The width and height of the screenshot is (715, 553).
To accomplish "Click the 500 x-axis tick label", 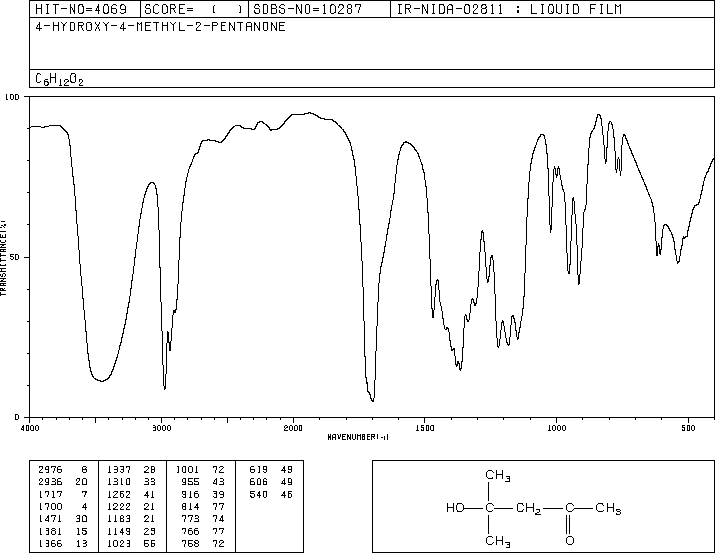I will pos(688,428).
